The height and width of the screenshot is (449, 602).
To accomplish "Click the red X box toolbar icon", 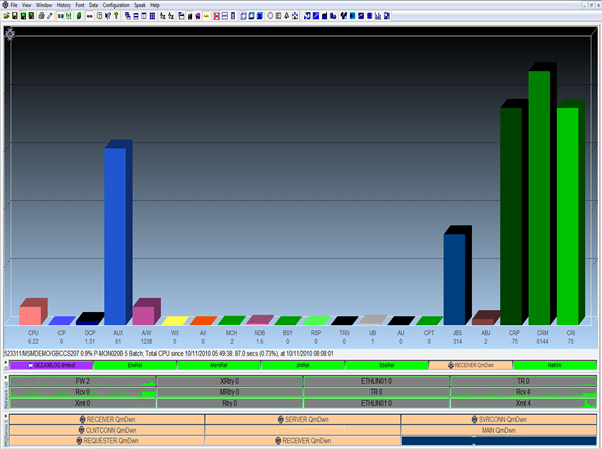I will tap(218, 16).
